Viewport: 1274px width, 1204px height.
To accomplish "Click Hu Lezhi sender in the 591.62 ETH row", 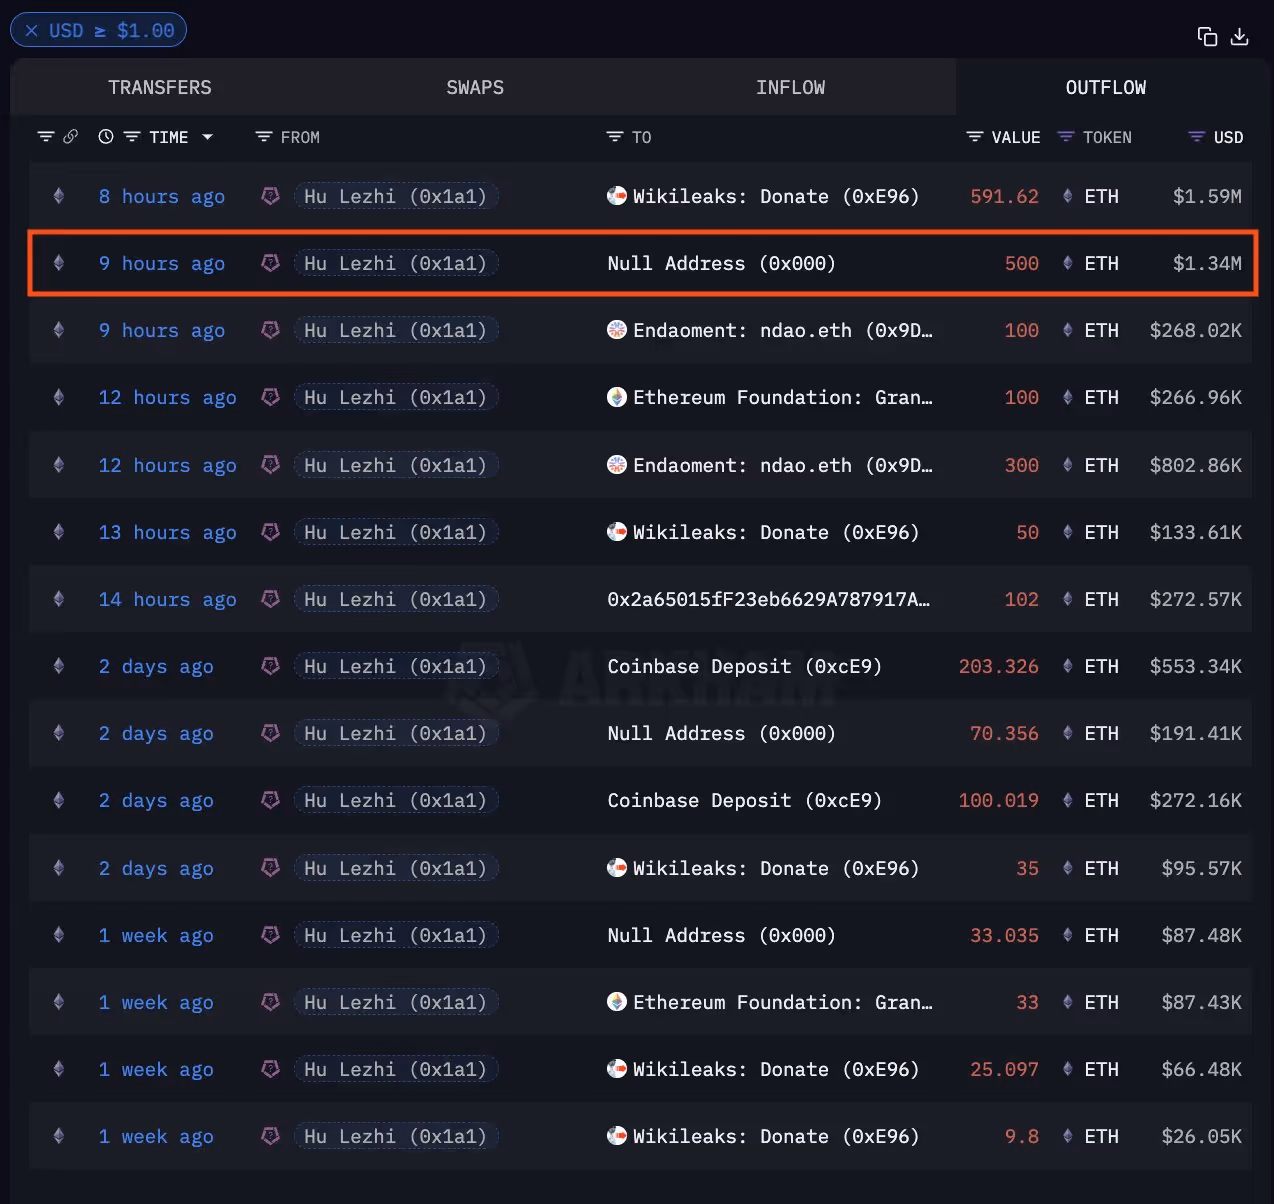I will (x=396, y=197).
